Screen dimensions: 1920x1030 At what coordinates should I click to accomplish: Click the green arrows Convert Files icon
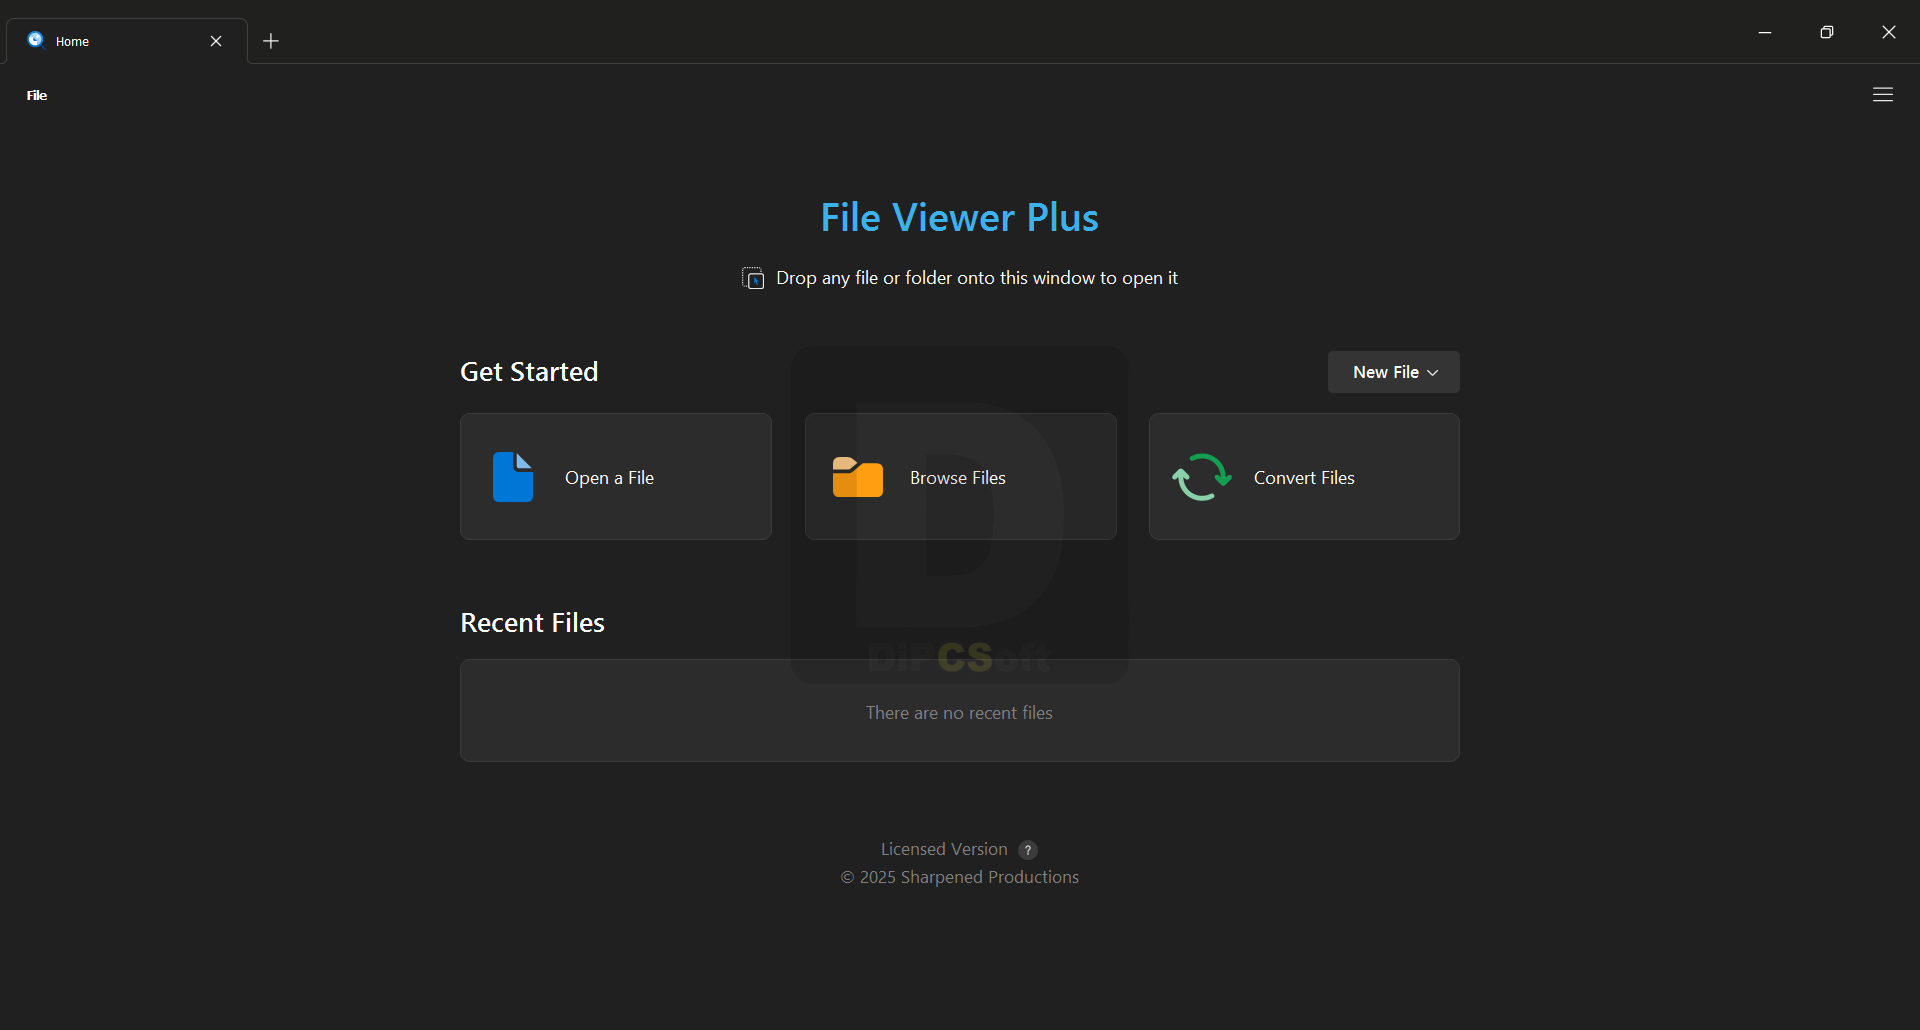point(1202,477)
